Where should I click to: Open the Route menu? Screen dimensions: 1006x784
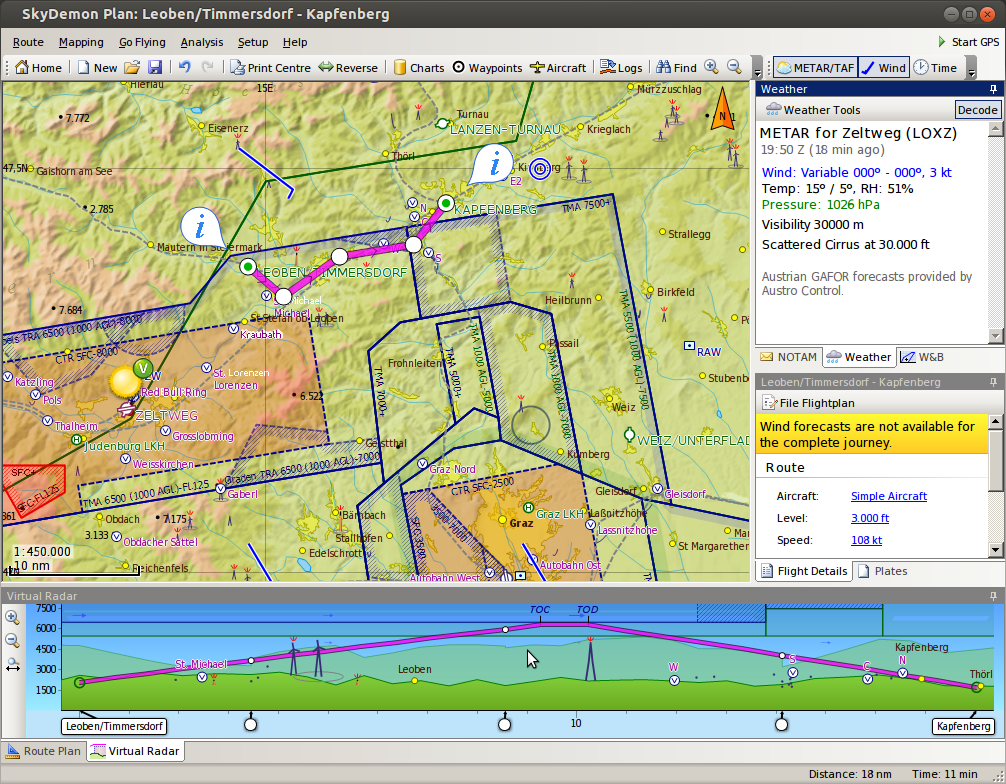click(28, 42)
